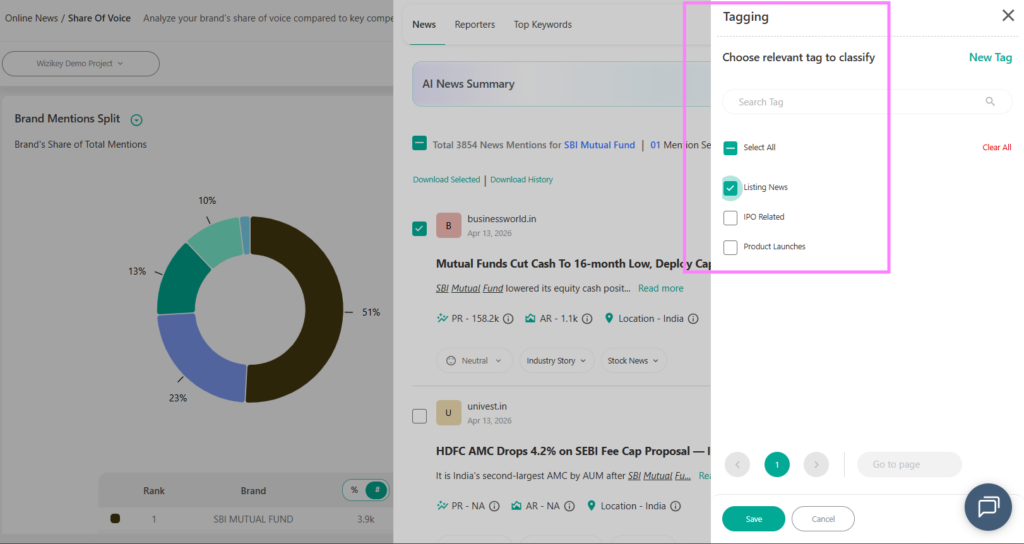Viewport: 1024px width, 544px height.
Task: Go to previous page arrow in Tagging
Action: [737, 464]
